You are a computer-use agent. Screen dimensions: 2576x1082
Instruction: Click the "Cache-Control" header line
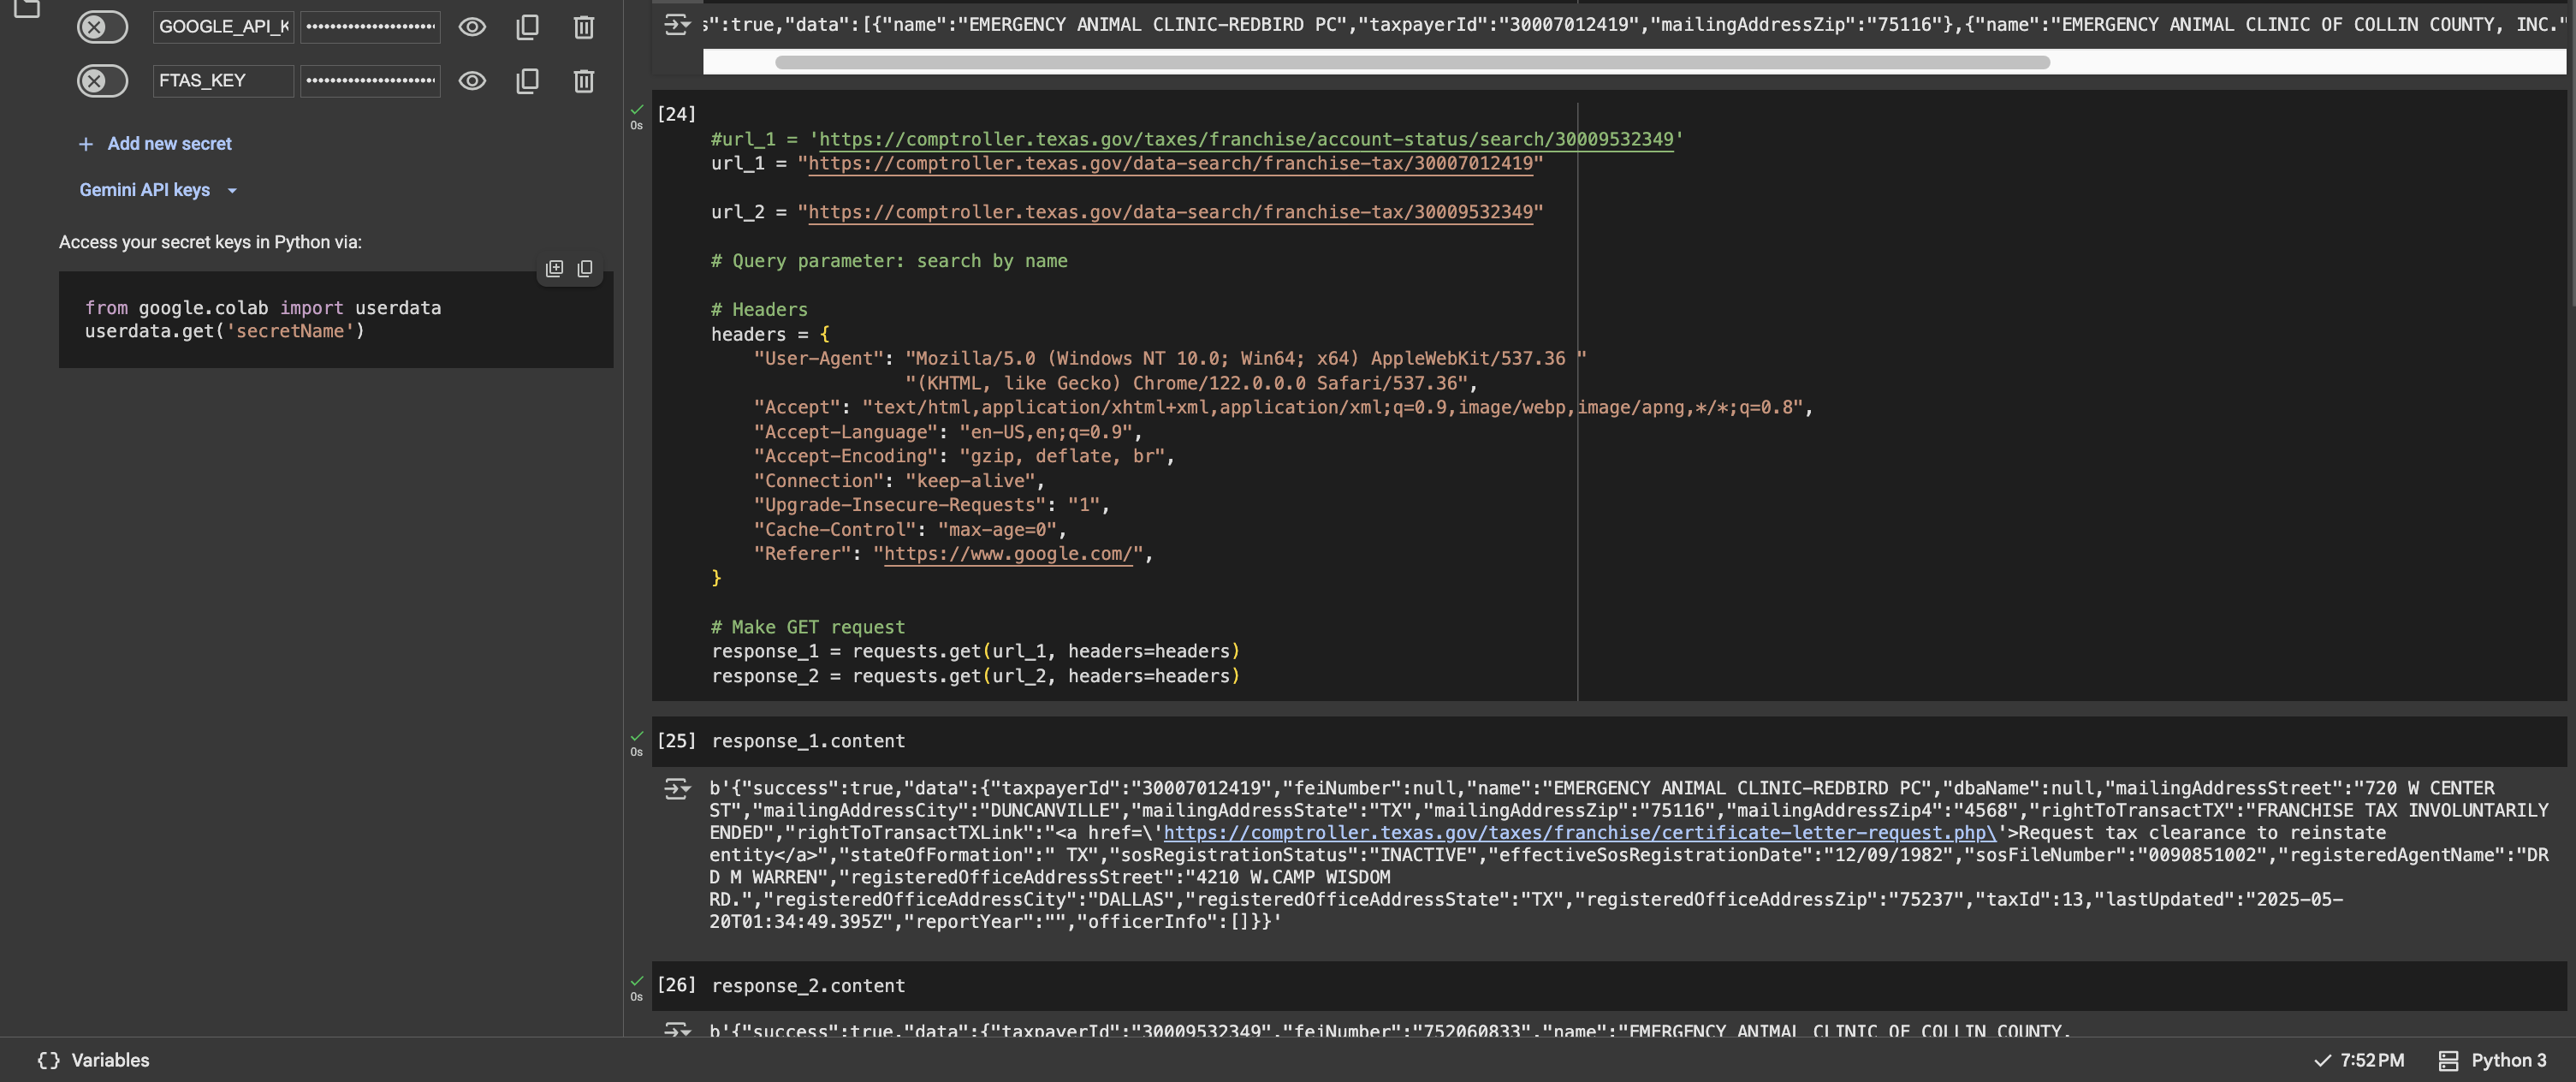(x=910, y=530)
